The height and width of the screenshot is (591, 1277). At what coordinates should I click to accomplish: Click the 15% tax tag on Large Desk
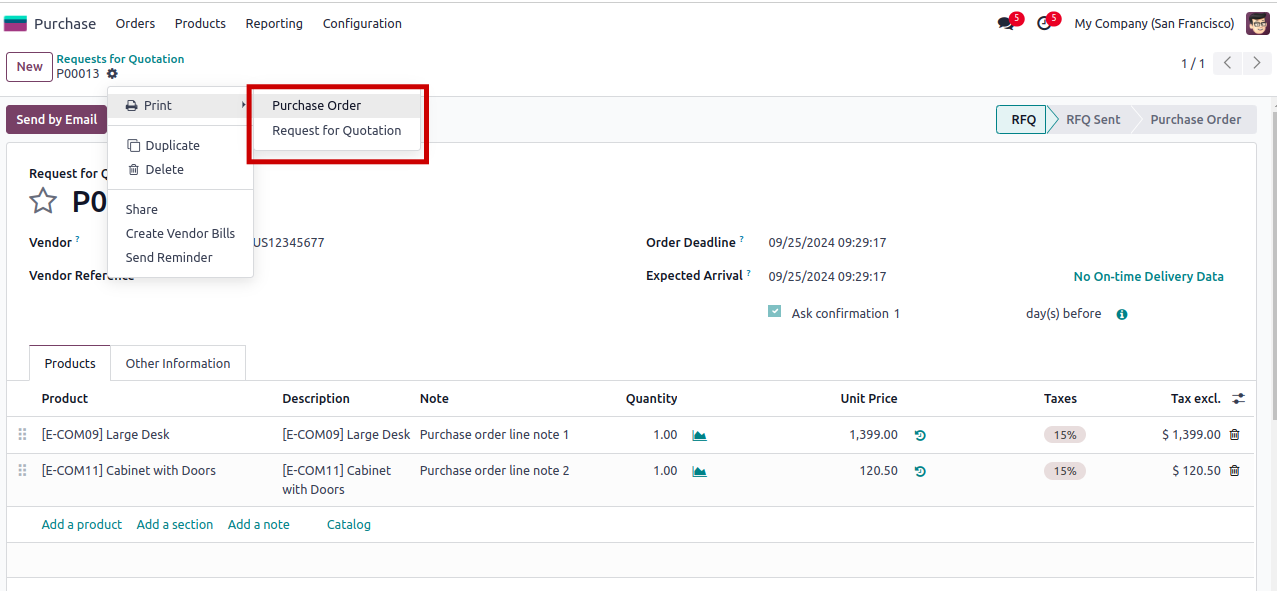tap(1064, 435)
